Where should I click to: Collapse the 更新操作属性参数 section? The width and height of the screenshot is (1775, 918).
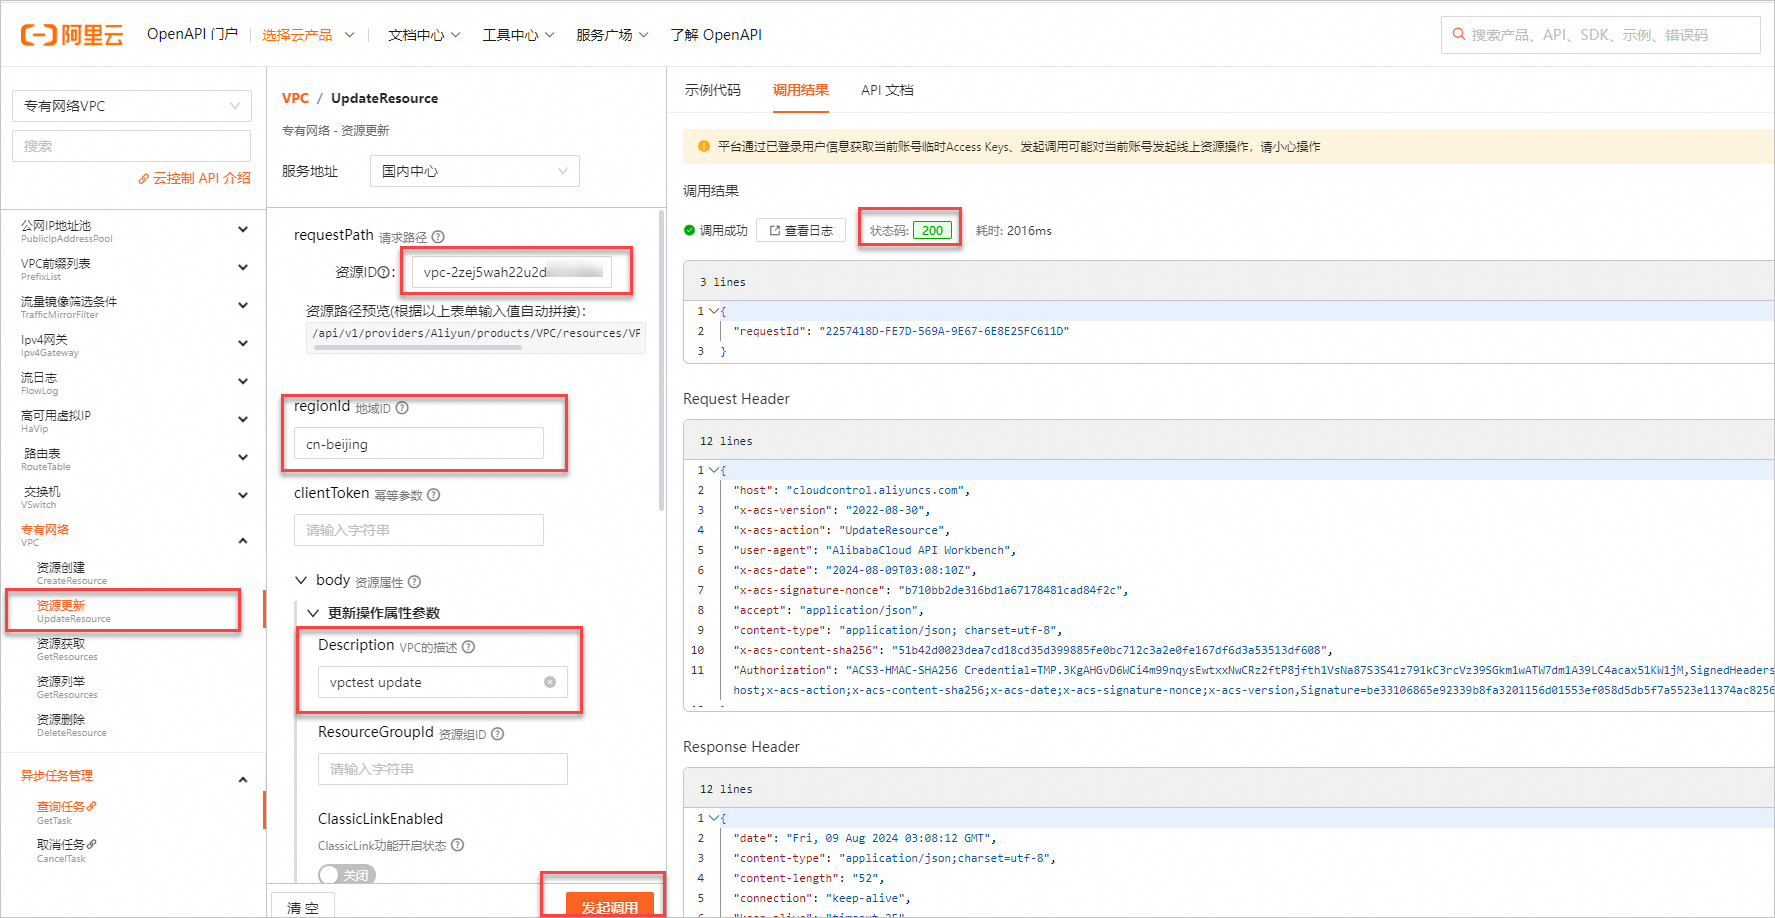(x=313, y=613)
